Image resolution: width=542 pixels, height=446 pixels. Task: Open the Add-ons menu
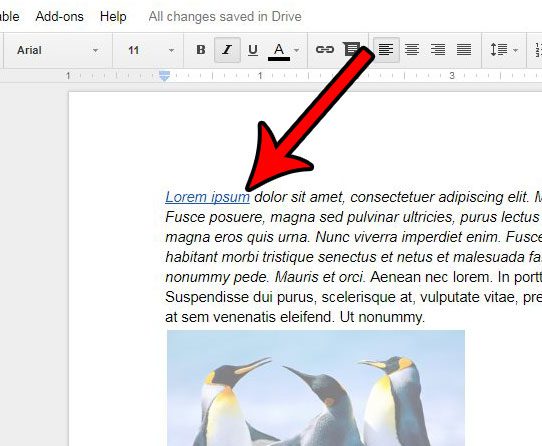point(59,17)
